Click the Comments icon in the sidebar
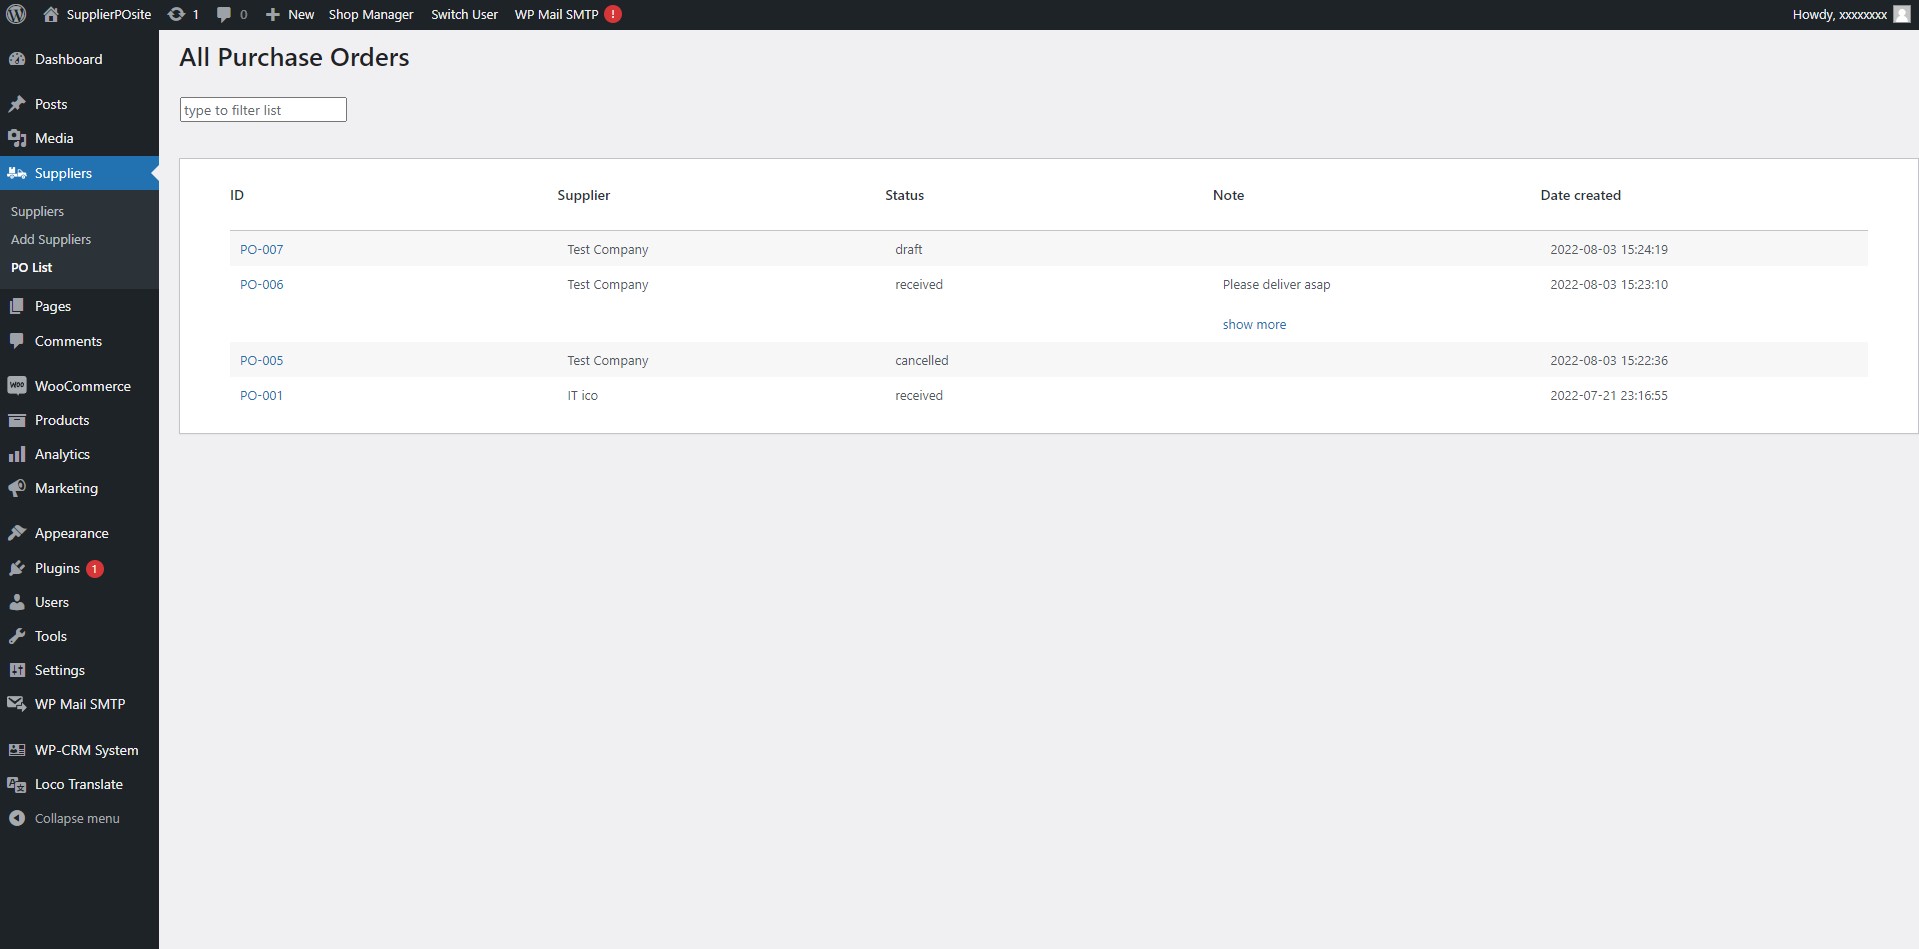Screen dimensions: 1919x949 pos(17,341)
